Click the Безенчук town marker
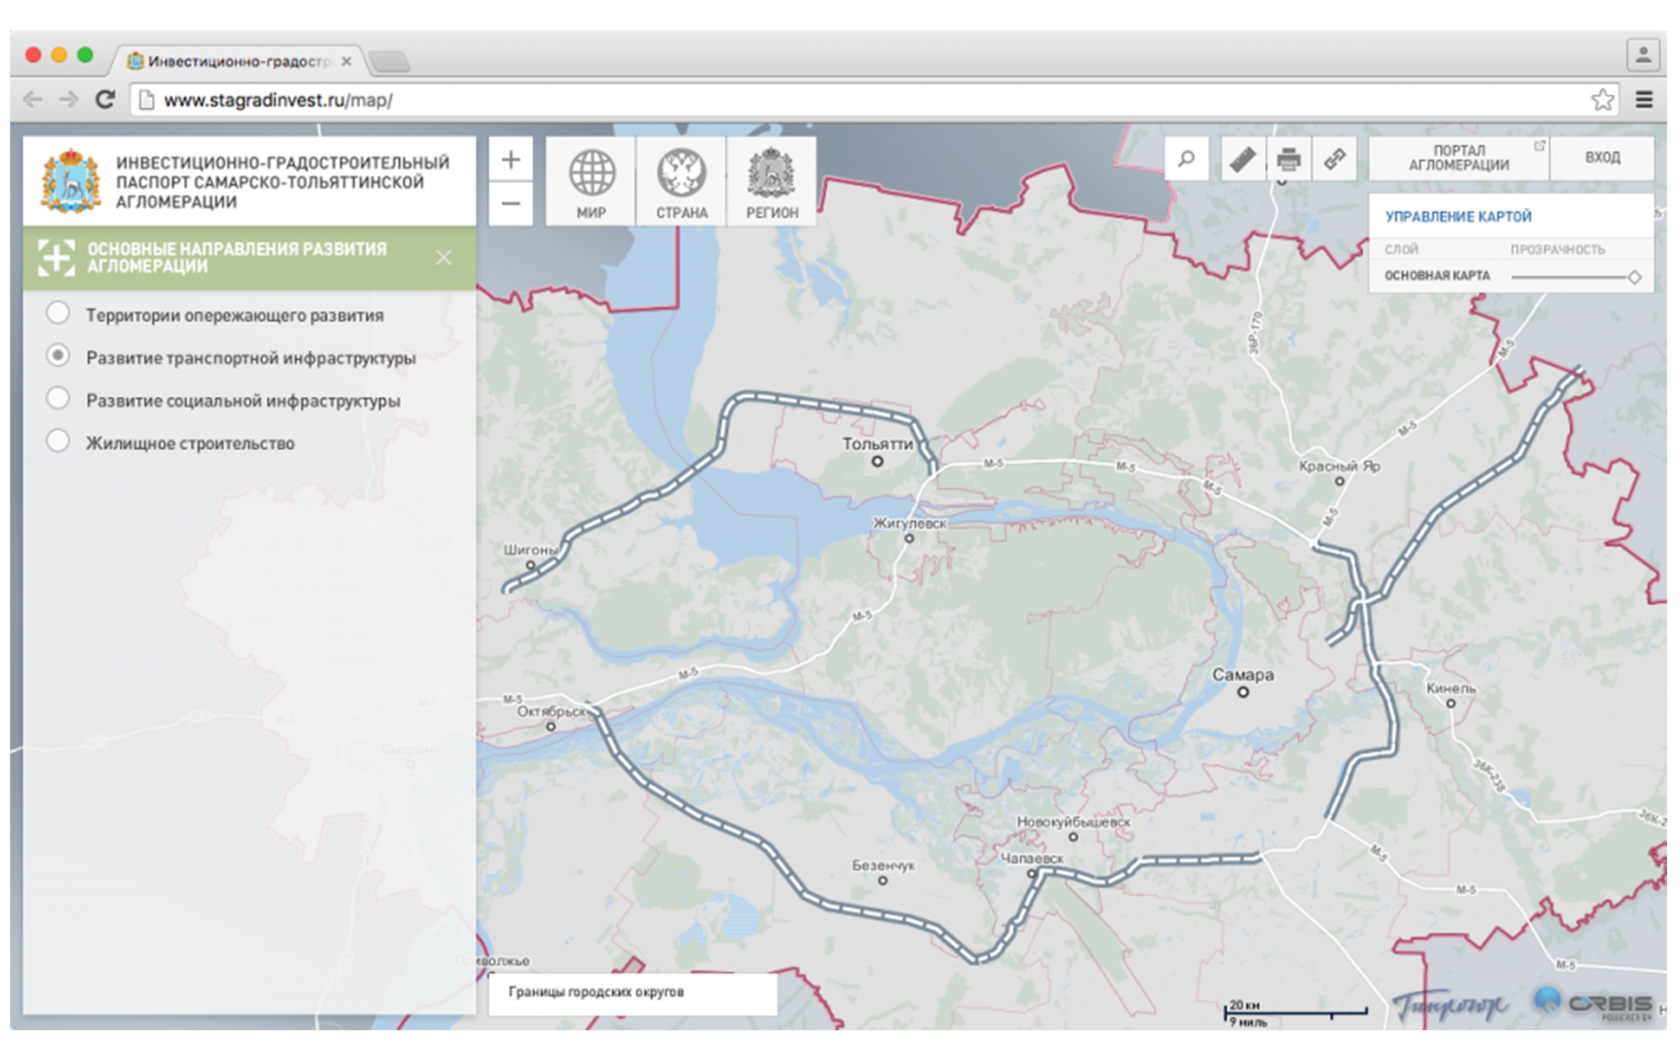 (x=882, y=881)
